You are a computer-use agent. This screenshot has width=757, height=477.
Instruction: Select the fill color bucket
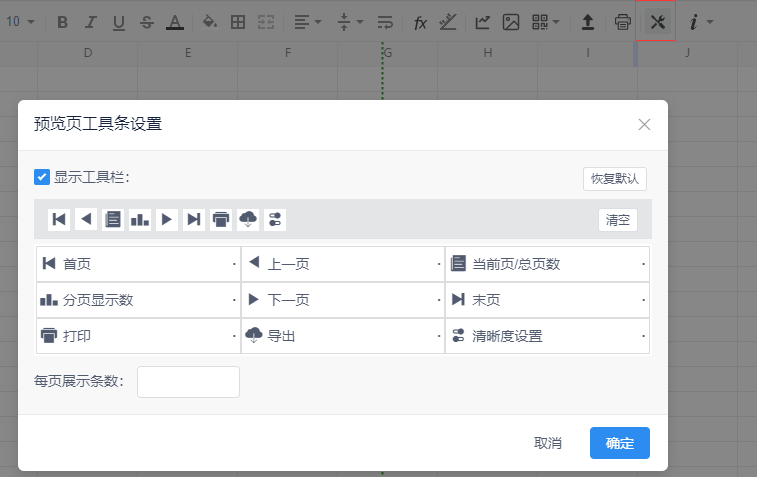pyautogui.click(x=210, y=22)
